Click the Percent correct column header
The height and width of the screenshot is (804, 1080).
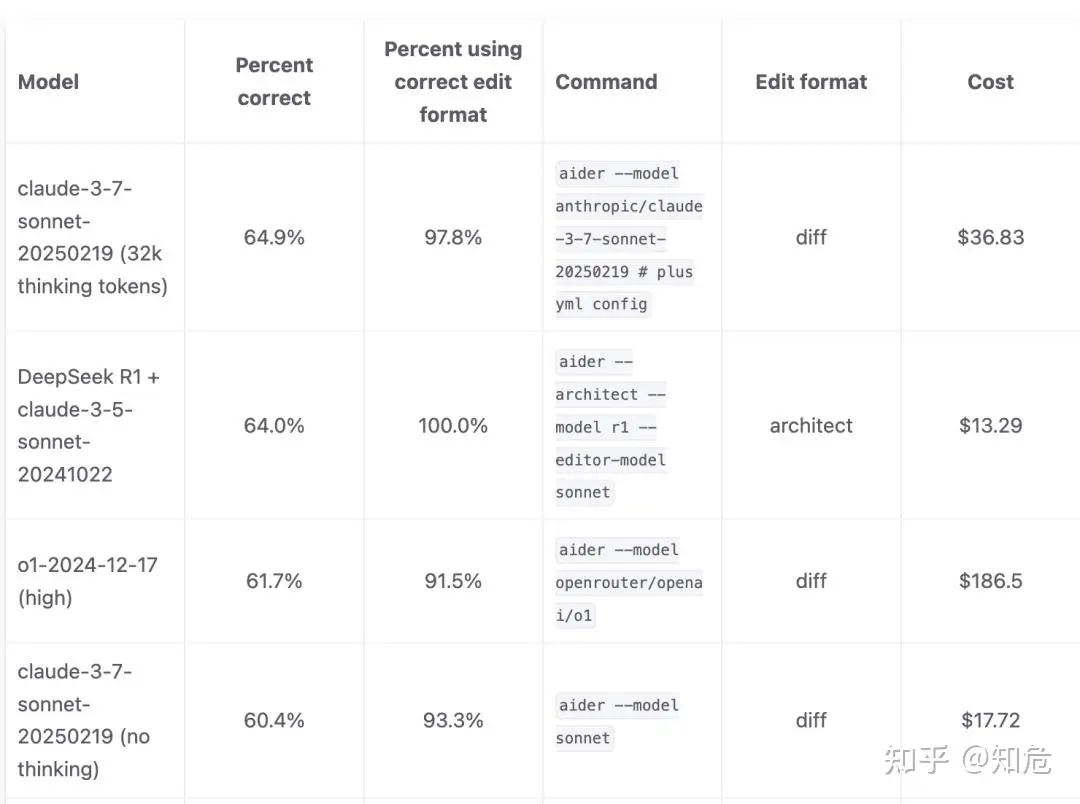(274, 81)
